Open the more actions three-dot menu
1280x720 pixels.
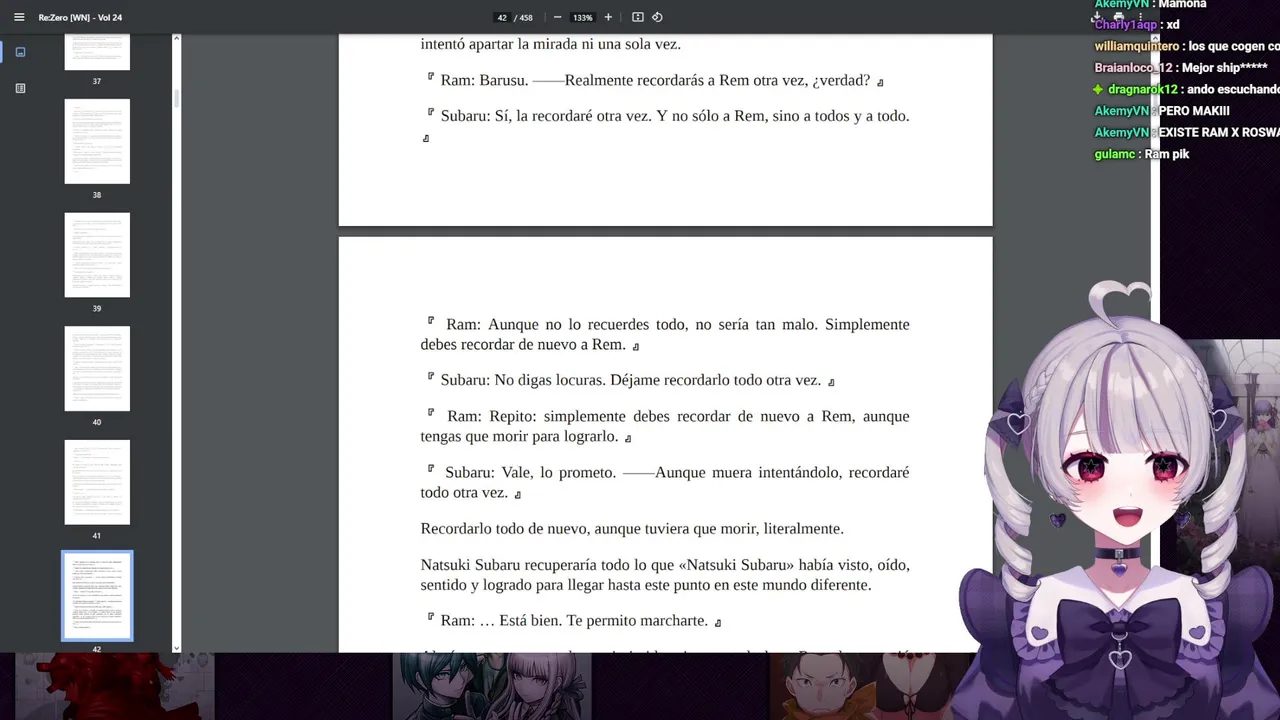coord(1141,17)
